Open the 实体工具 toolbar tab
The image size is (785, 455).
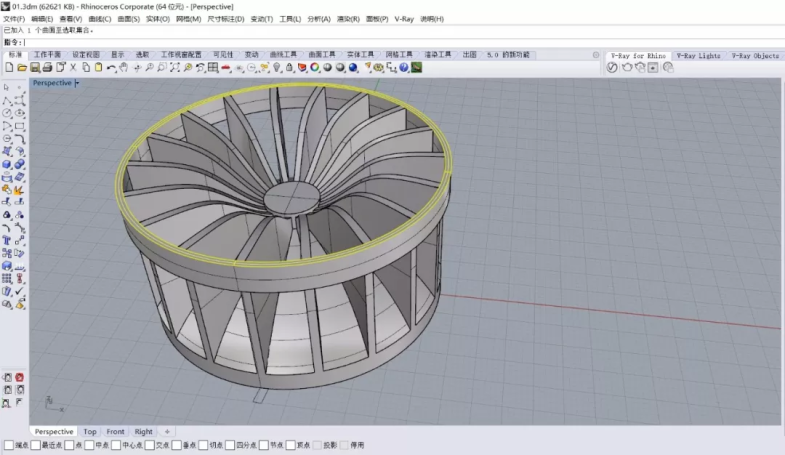coord(360,56)
